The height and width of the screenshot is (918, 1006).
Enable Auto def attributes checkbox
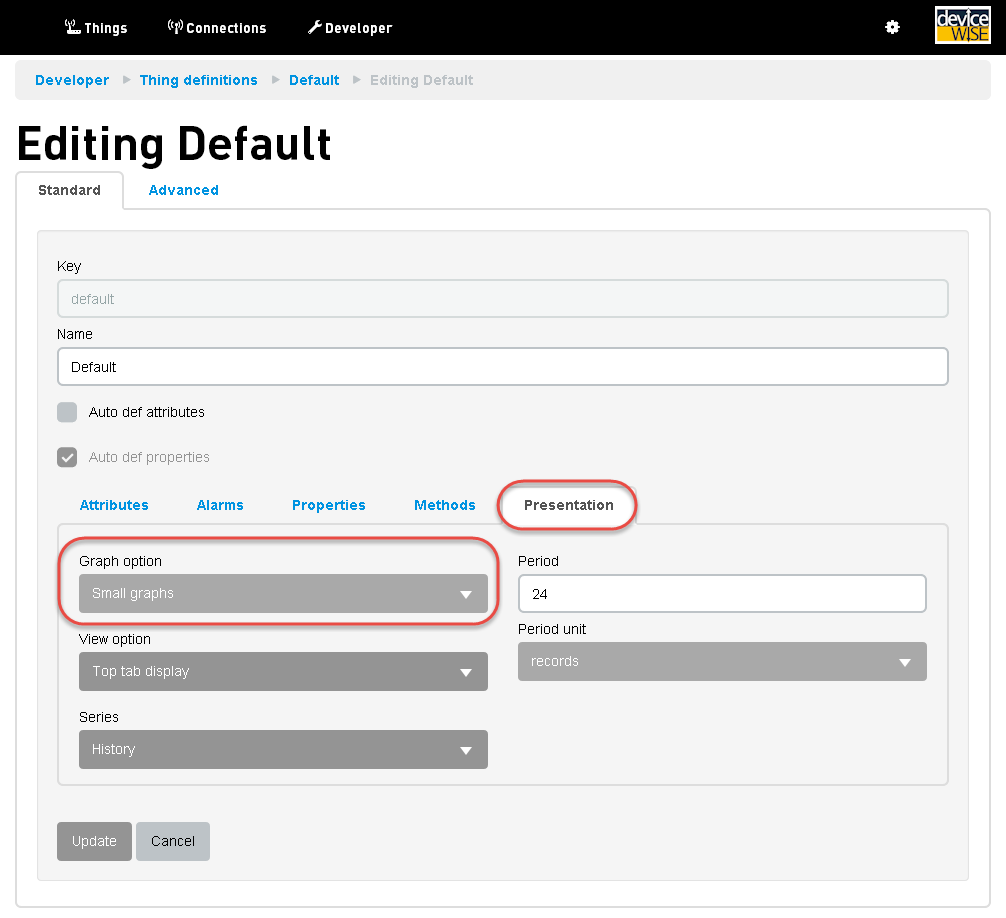click(x=67, y=412)
